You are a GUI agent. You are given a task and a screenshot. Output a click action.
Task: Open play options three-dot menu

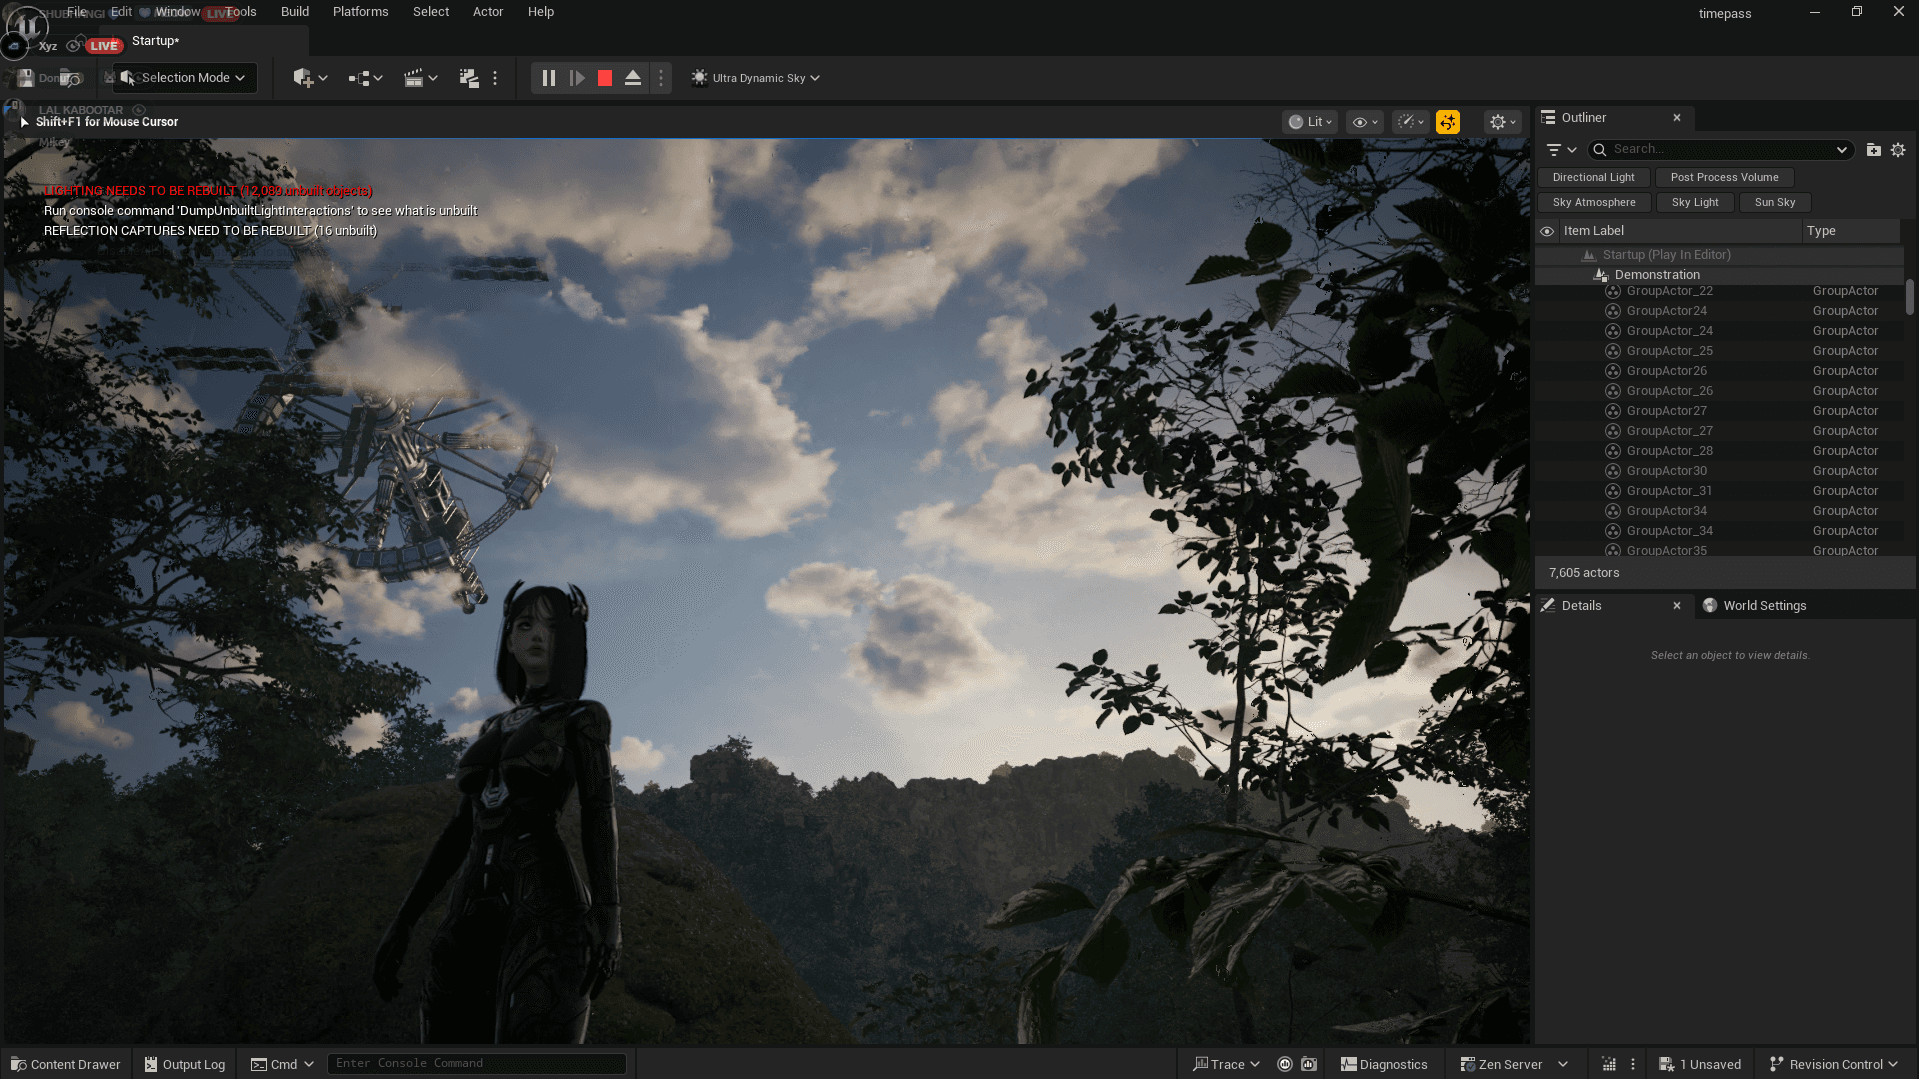coord(660,78)
